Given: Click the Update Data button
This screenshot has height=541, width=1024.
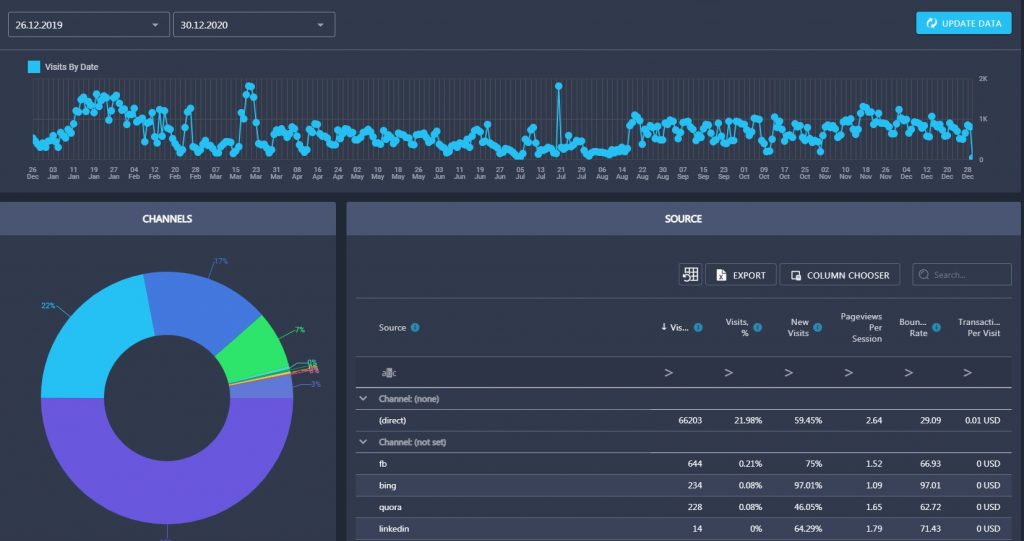Looking at the screenshot, I should pos(963,24).
